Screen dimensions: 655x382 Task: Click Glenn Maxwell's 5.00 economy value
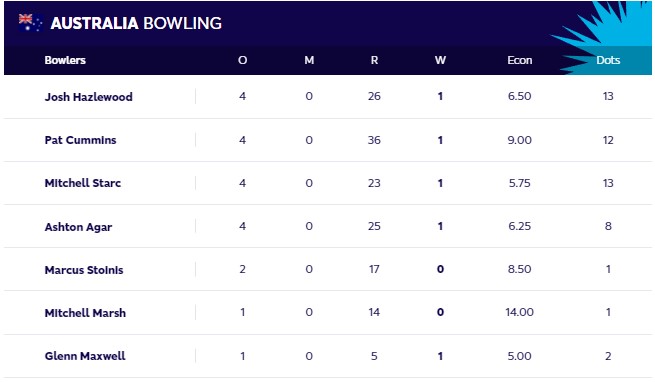(x=520, y=356)
